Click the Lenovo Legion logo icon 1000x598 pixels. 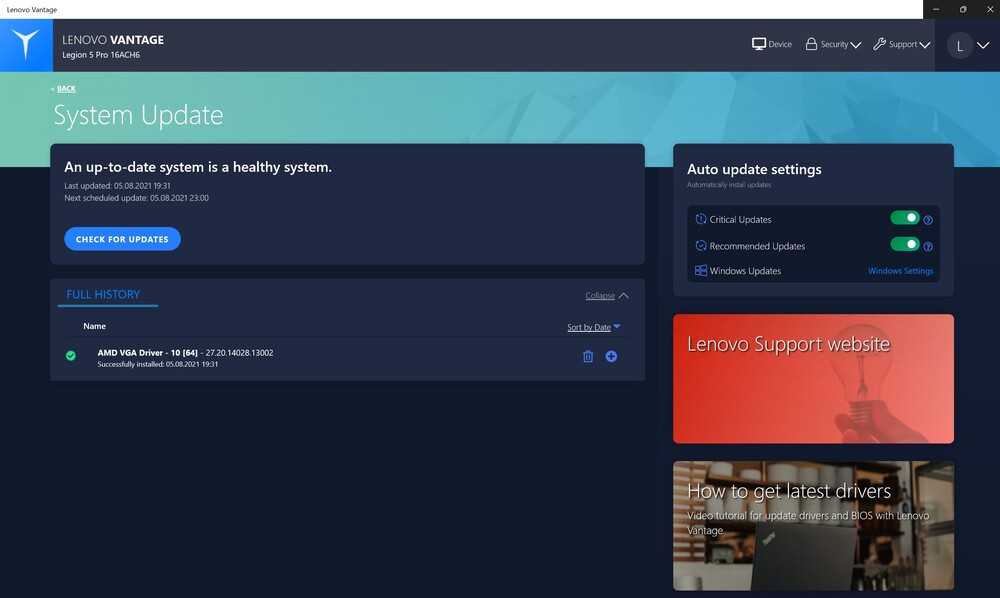point(26,45)
